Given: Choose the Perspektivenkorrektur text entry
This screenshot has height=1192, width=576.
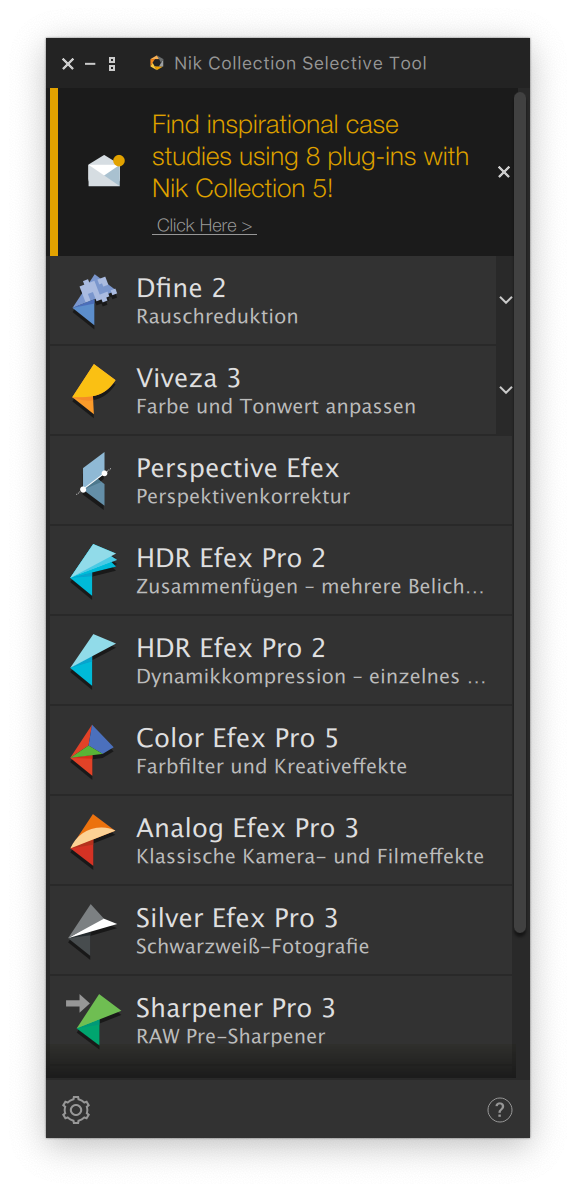Looking at the screenshot, I should click(243, 497).
